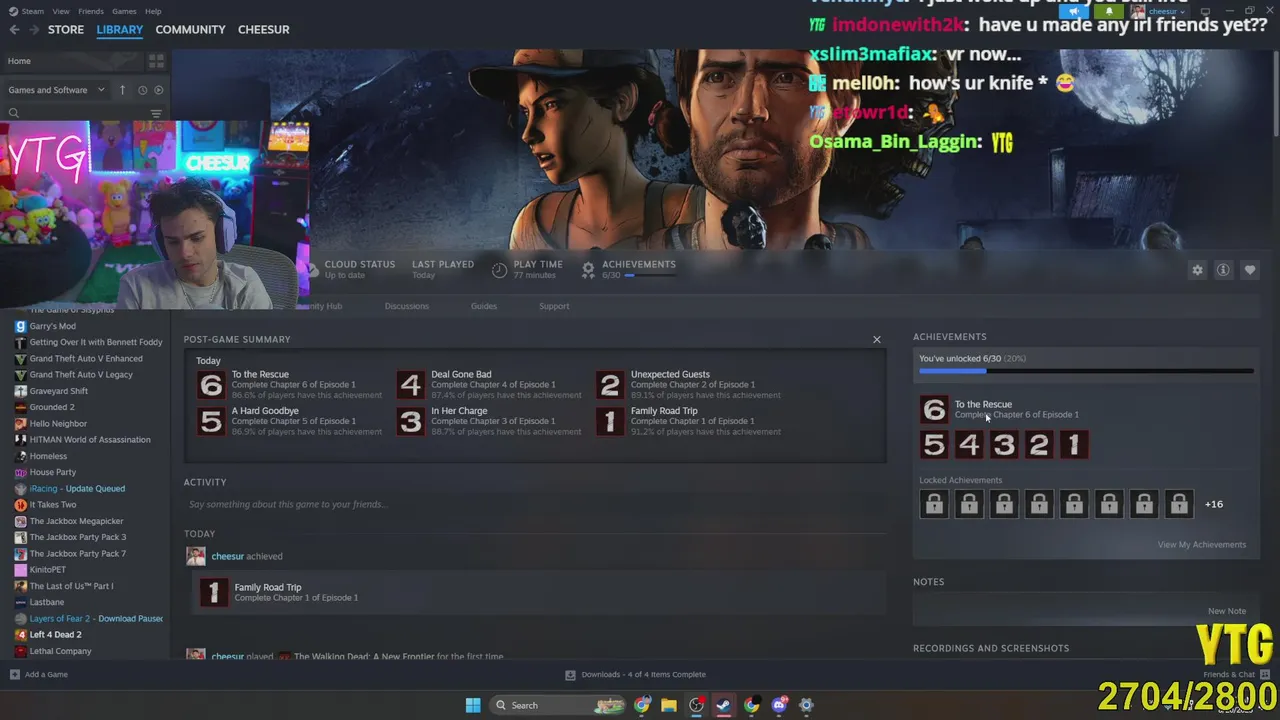Select It Takes Two in library
Viewport: 1280px width, 720px height.
53,504
